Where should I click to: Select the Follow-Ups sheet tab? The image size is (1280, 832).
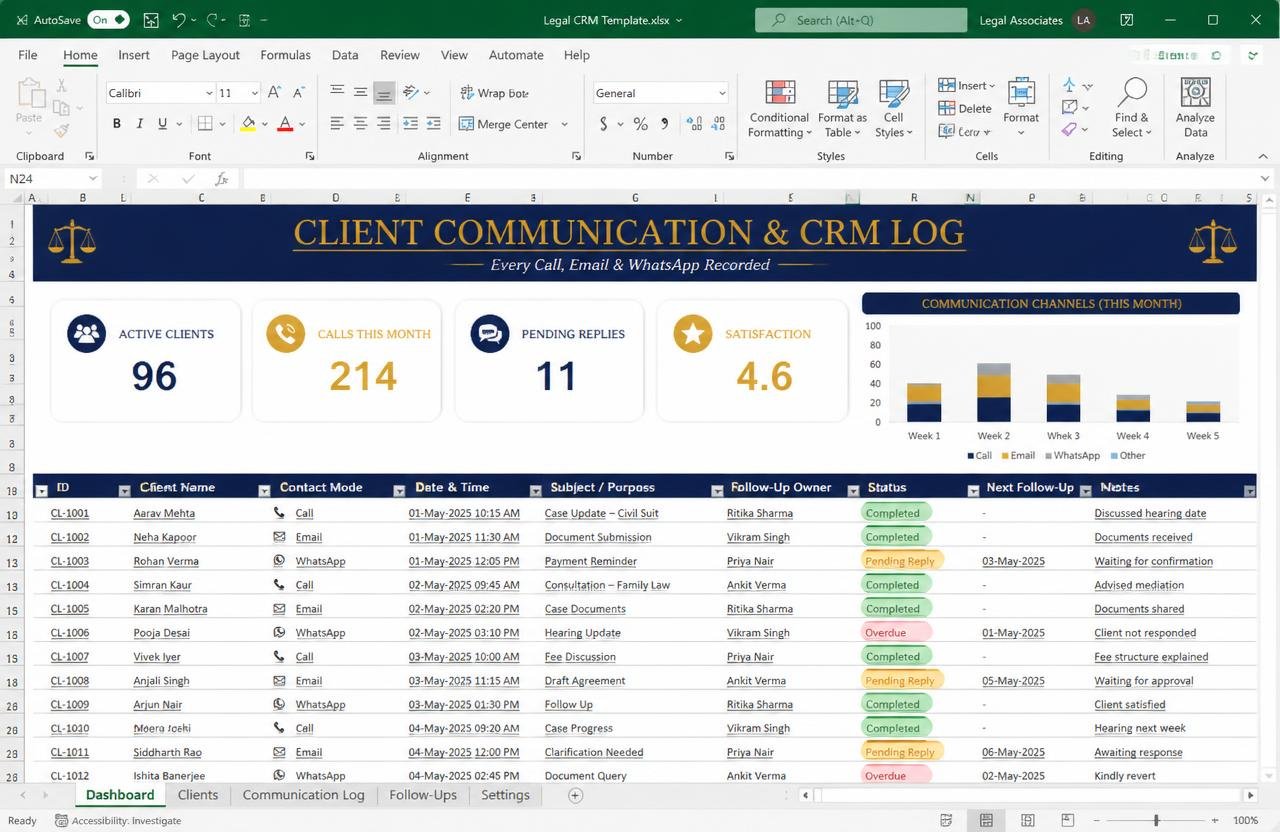coord(423,795)
